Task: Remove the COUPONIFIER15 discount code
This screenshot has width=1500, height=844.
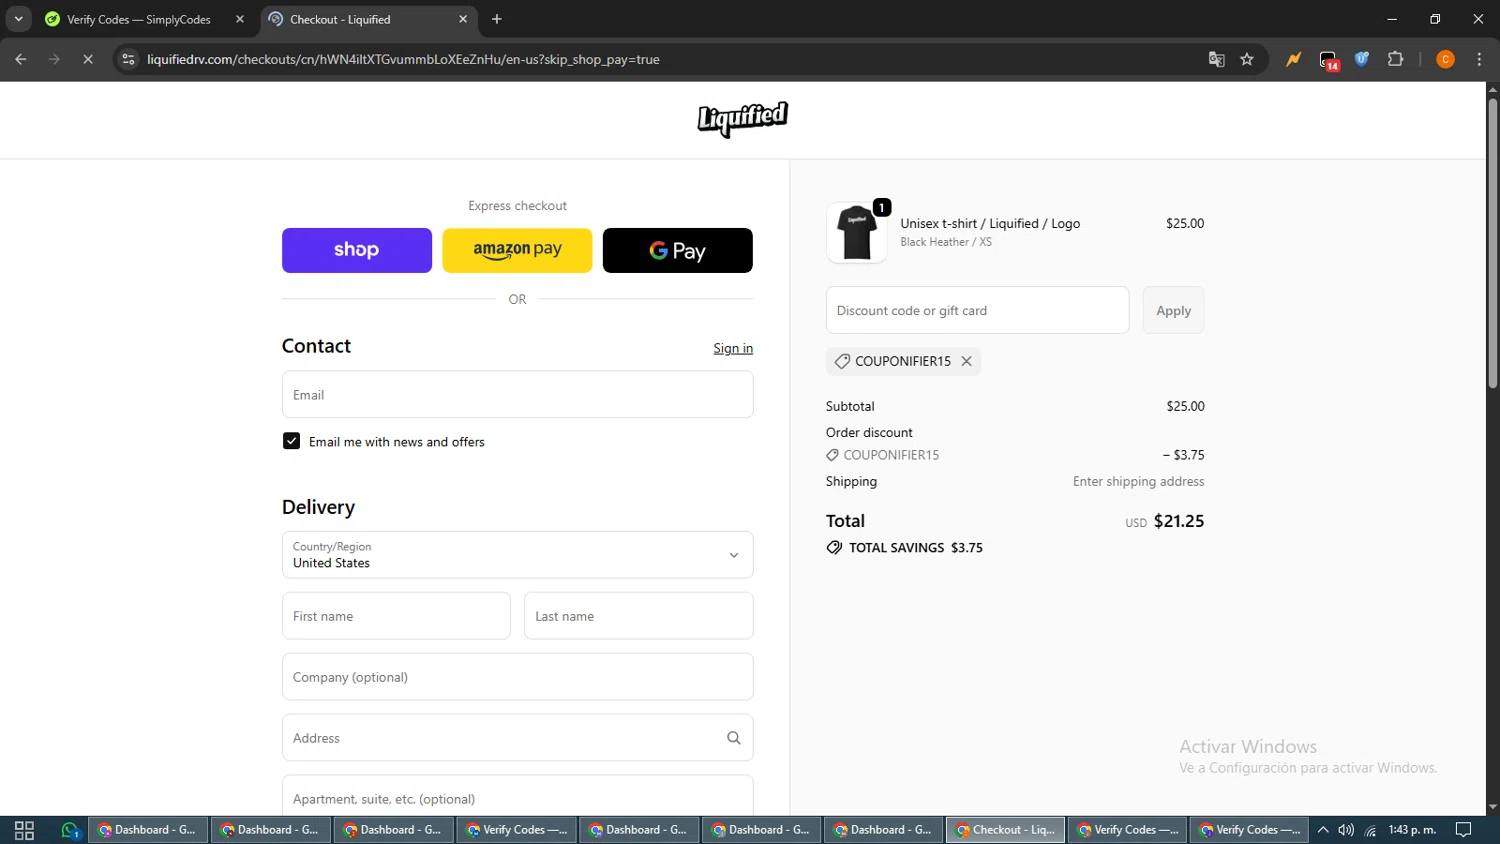Action: coord(967,361)
